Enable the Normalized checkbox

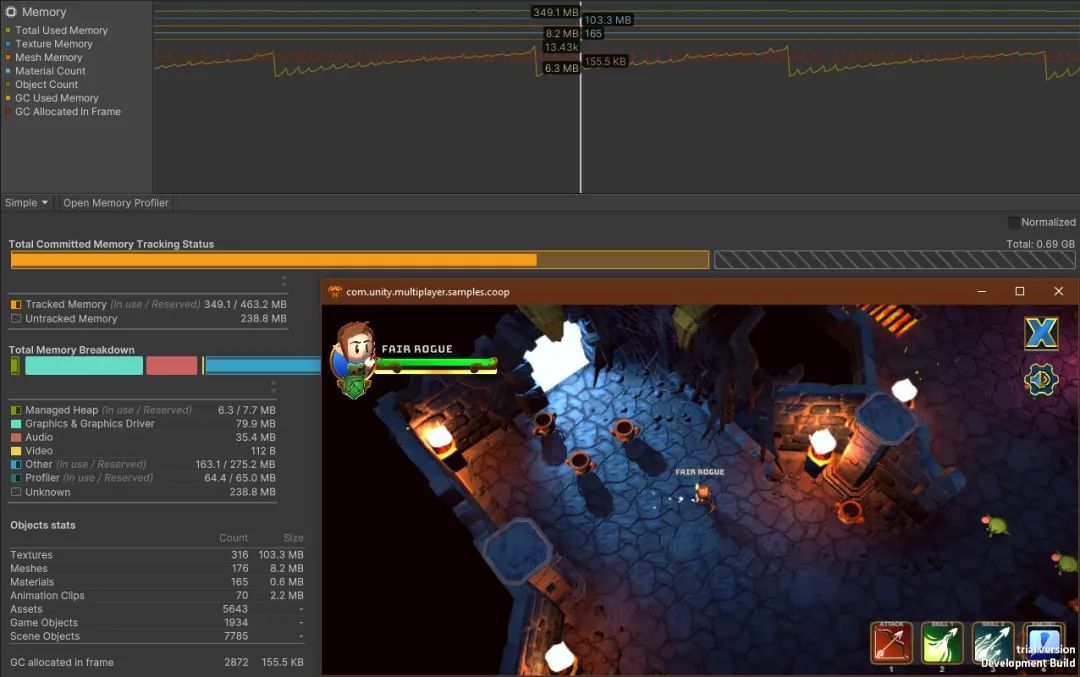[1013, 221]
